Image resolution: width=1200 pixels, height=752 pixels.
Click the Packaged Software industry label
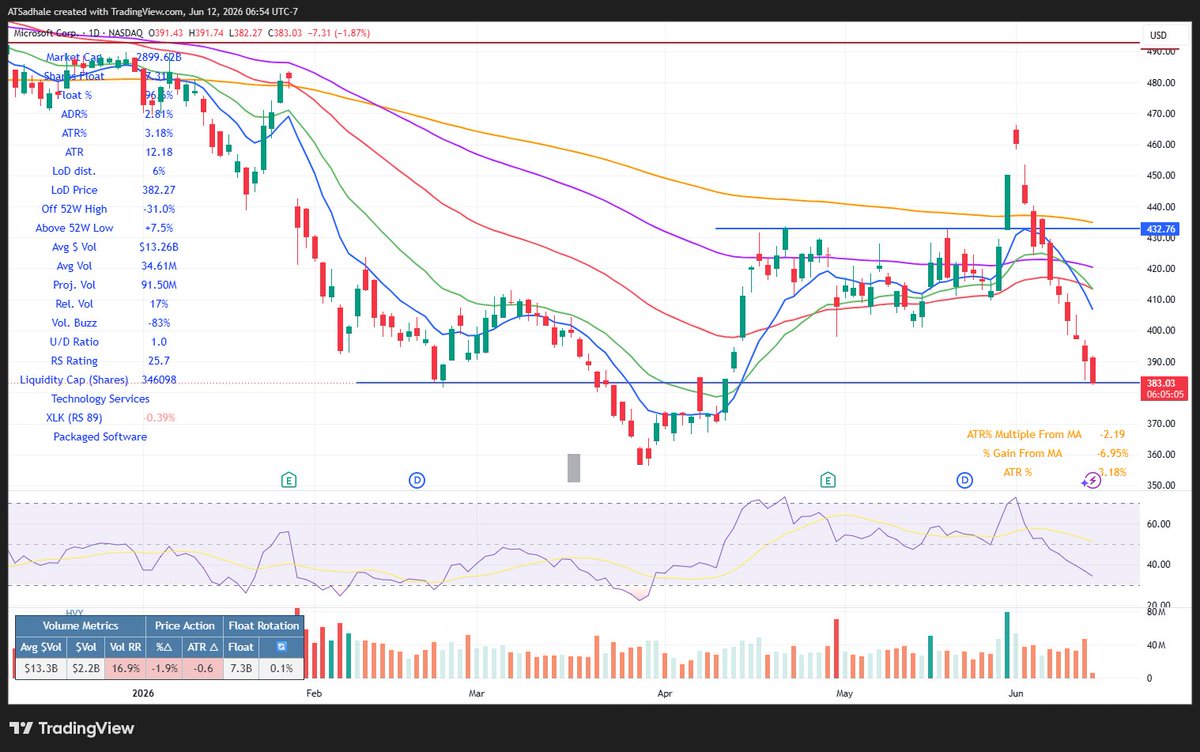coord(100,437)
